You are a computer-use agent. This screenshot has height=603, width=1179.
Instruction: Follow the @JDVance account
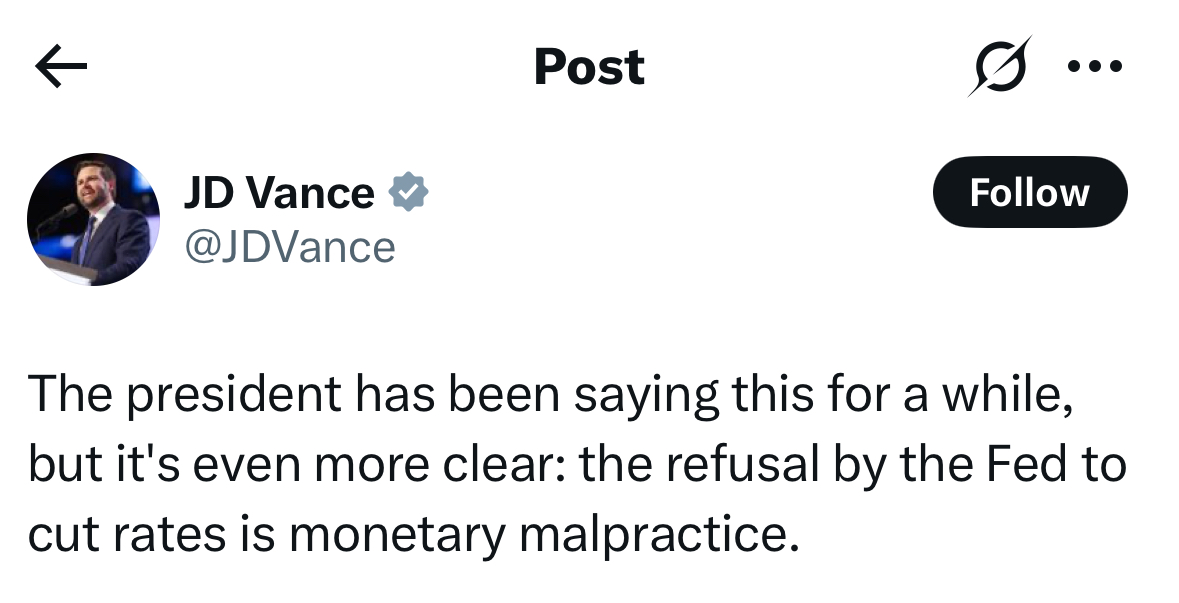tap(1029, 192)
